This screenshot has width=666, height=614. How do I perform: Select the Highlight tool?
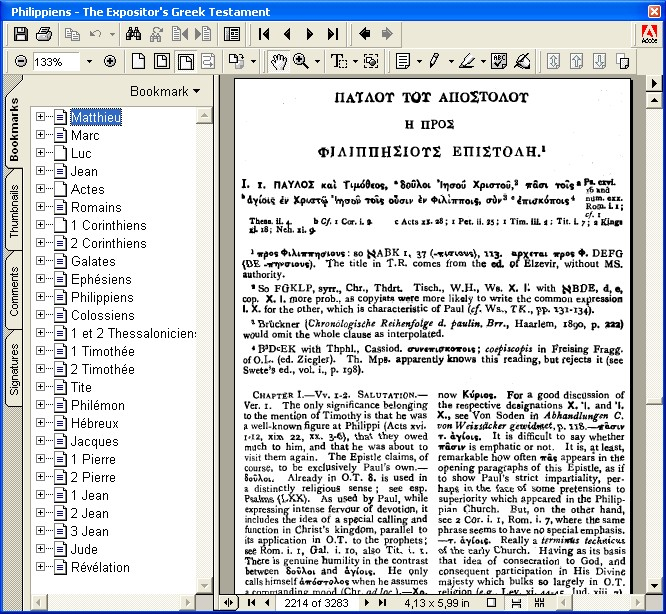point(467,62)
